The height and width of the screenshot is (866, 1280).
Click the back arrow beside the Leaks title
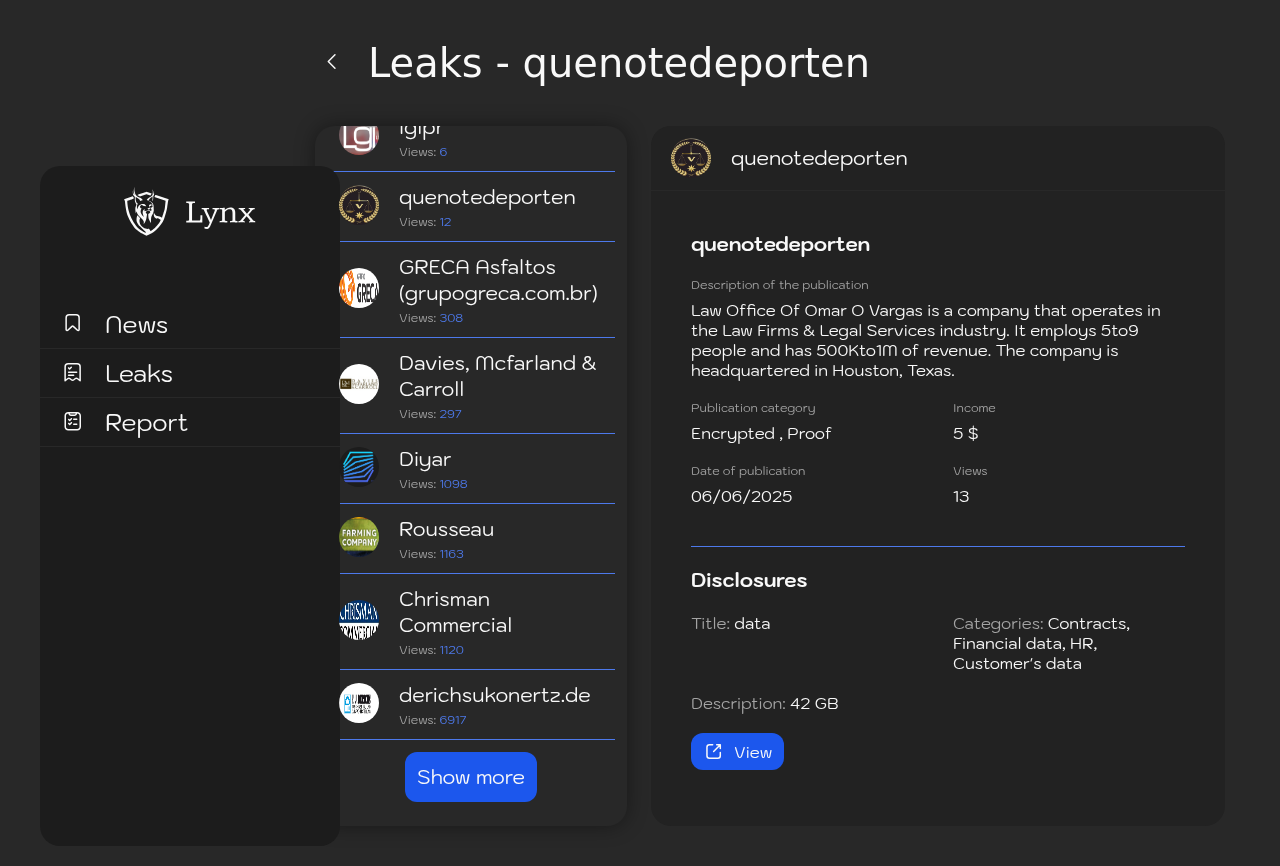(x=332, y=62)
